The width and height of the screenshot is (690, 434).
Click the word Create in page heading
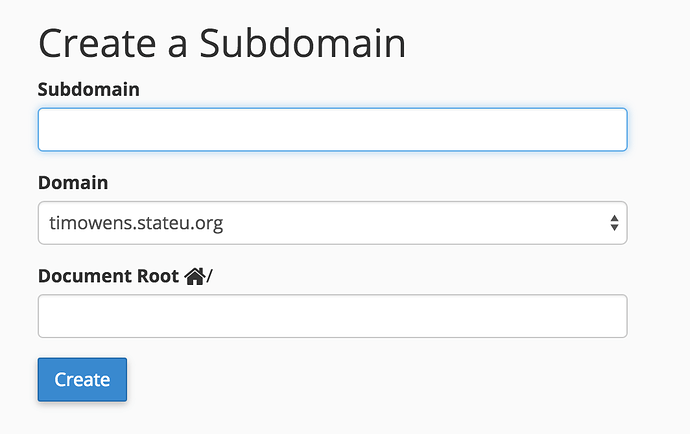pos(97,43)
